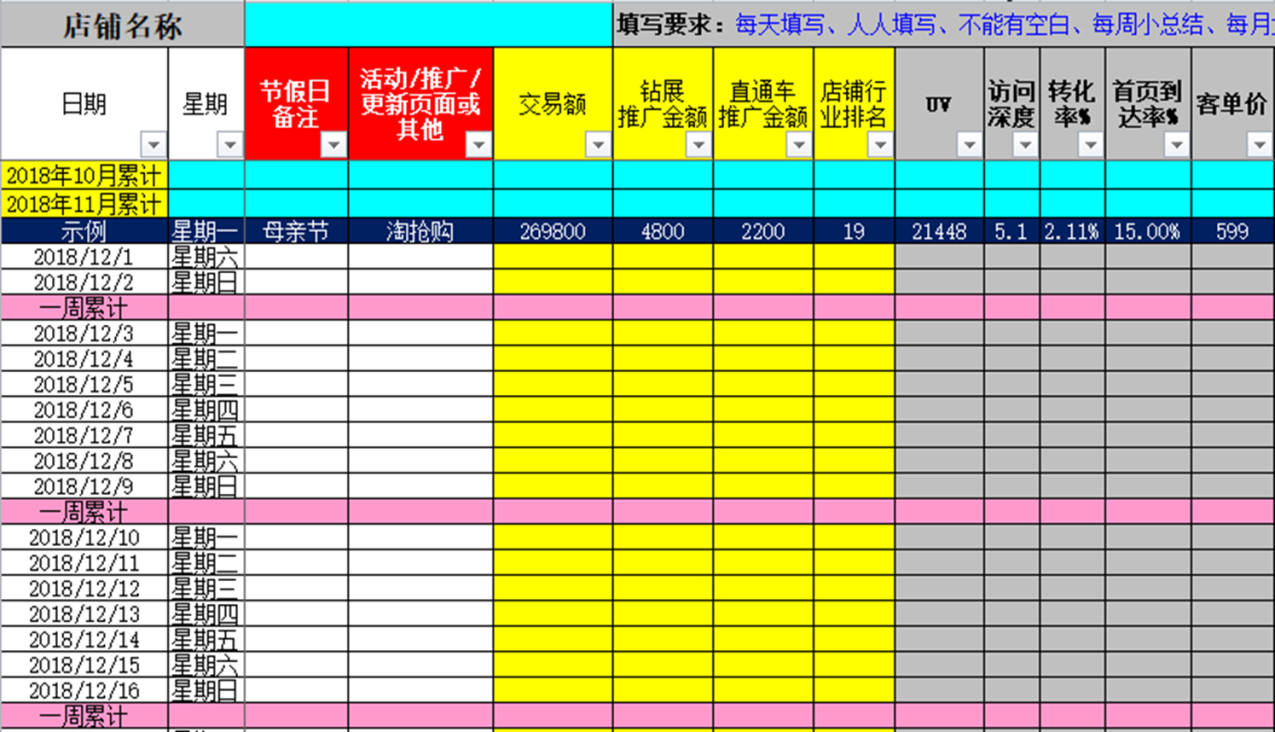Image resolution: width=1275 pixels, height=732 pixels.
Task: Click the 母亲节 example cell
Action: click(x=296, y=232)
